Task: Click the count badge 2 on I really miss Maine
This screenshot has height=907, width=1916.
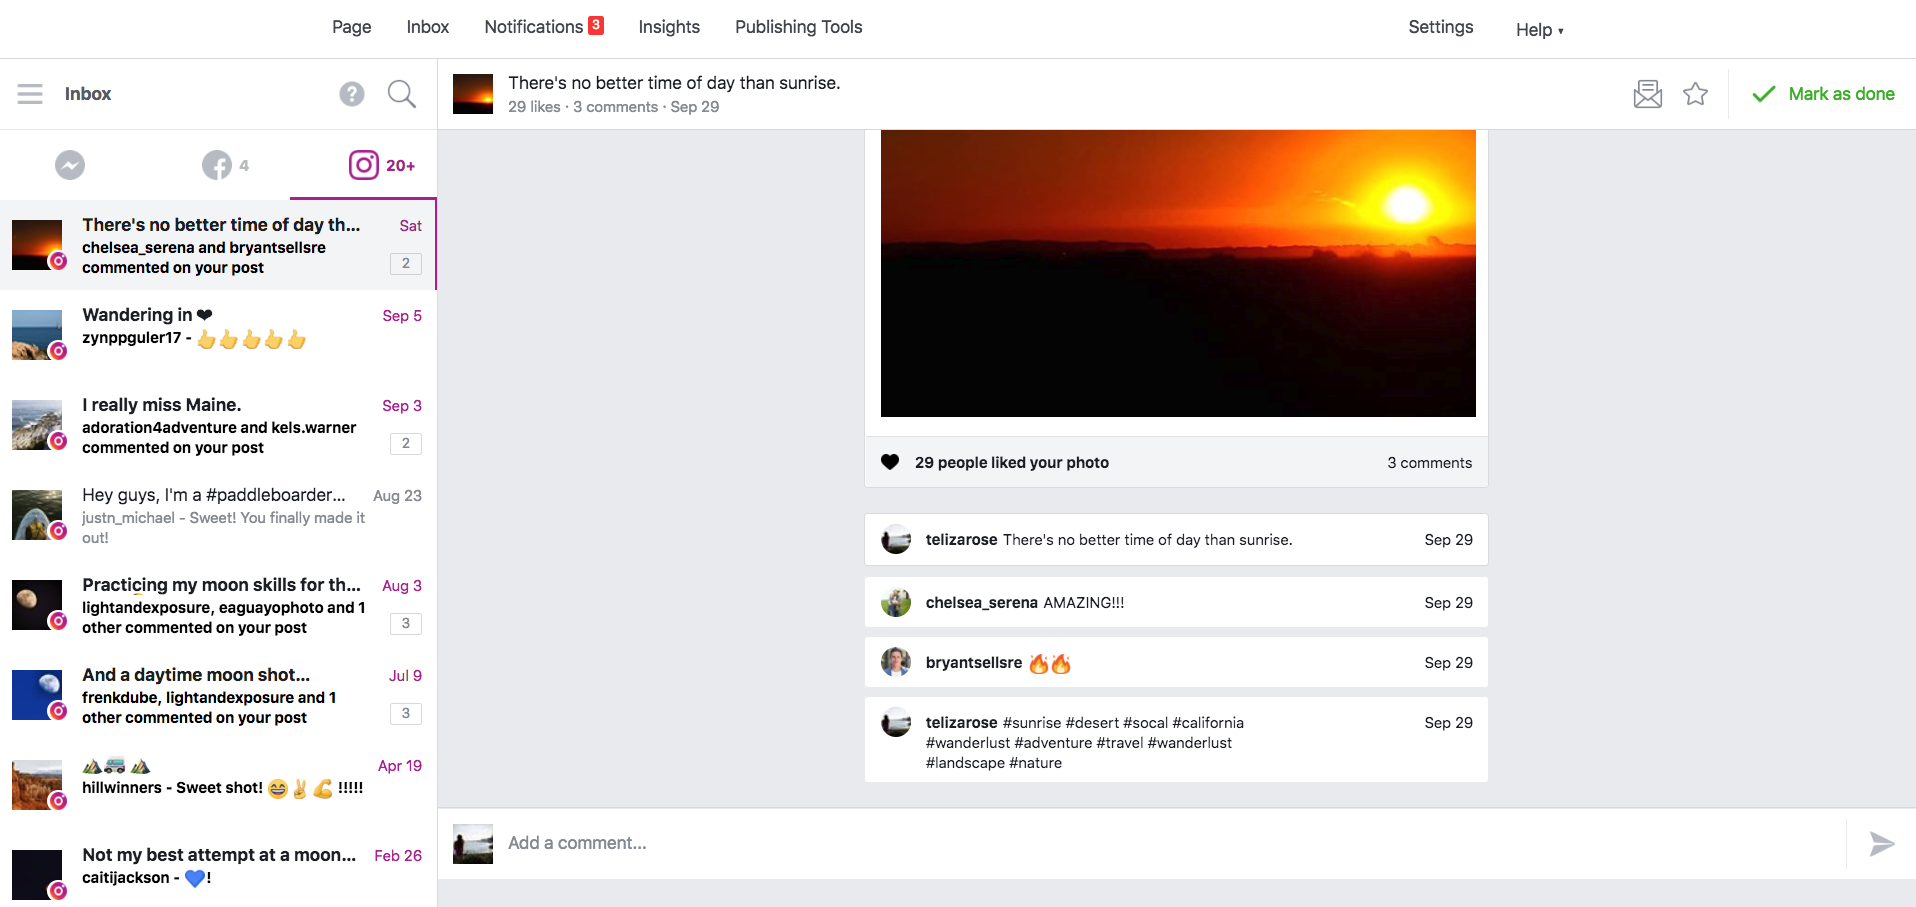Action: coord(405,444)
